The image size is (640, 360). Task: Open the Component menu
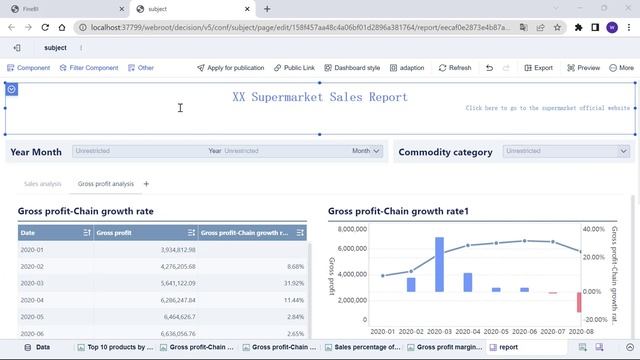coord(29,68)
